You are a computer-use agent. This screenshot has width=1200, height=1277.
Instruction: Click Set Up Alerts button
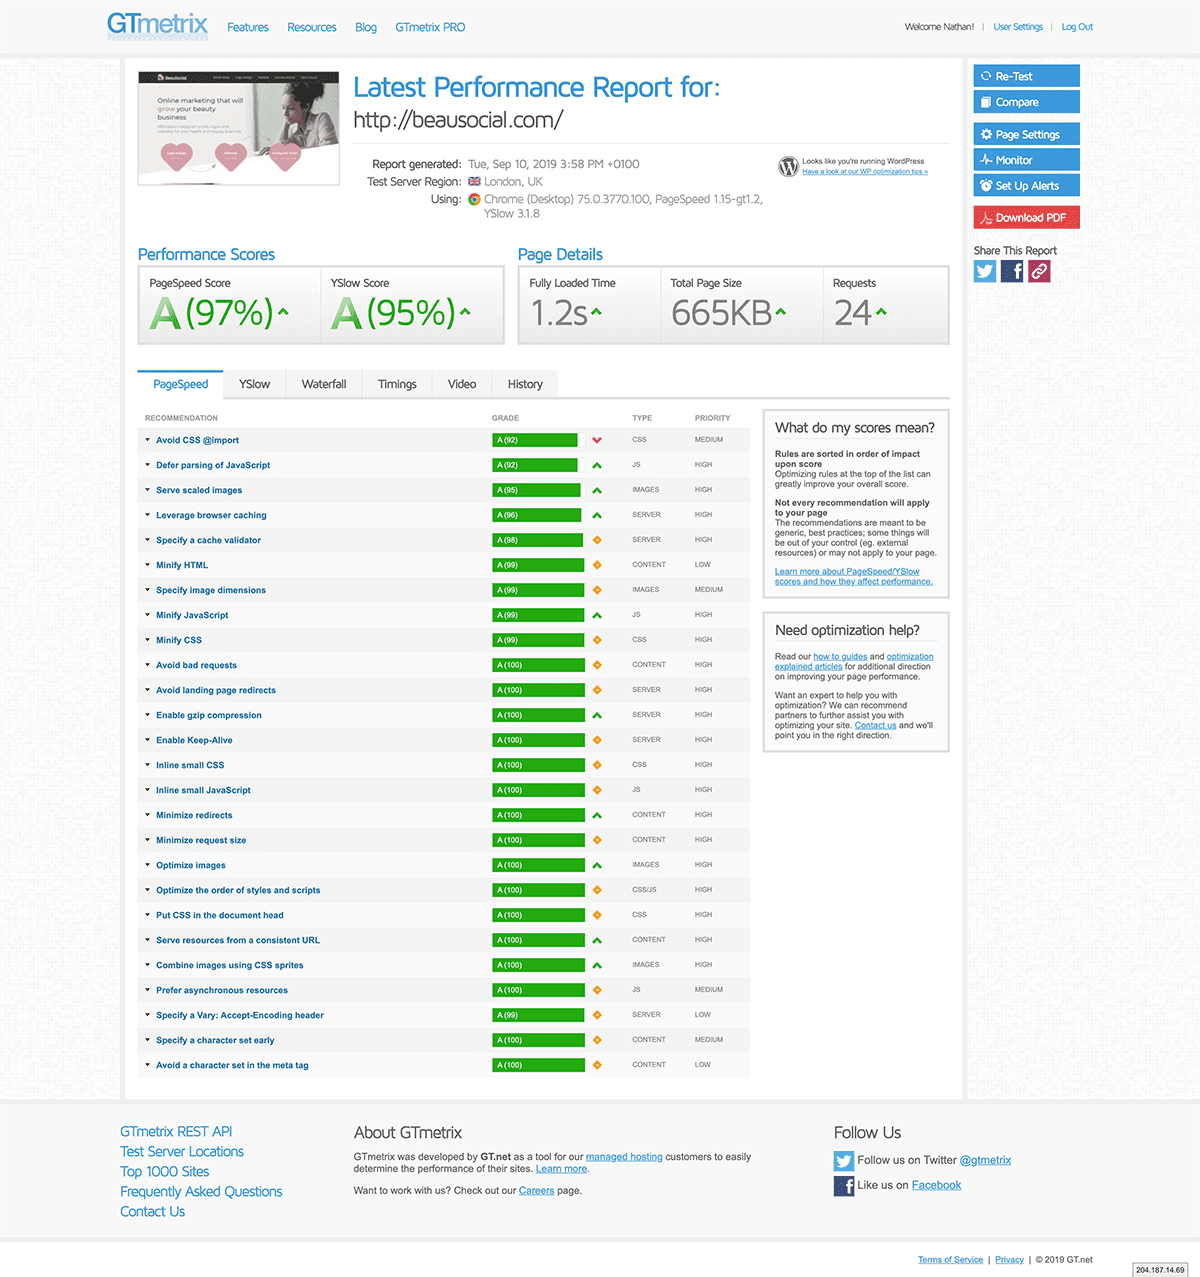click(1027, 185)
